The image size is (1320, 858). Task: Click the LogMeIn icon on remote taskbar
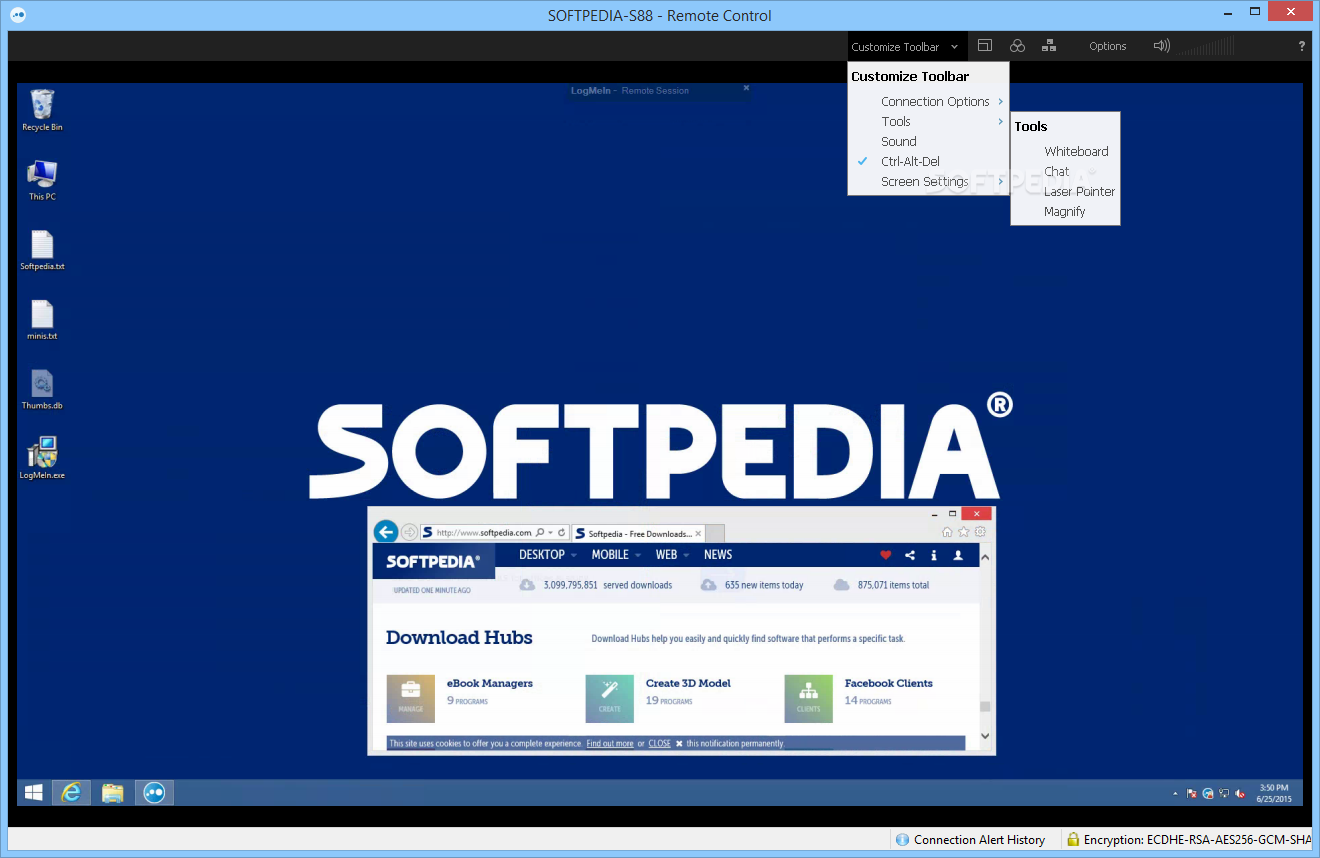(x=154, y=792)
